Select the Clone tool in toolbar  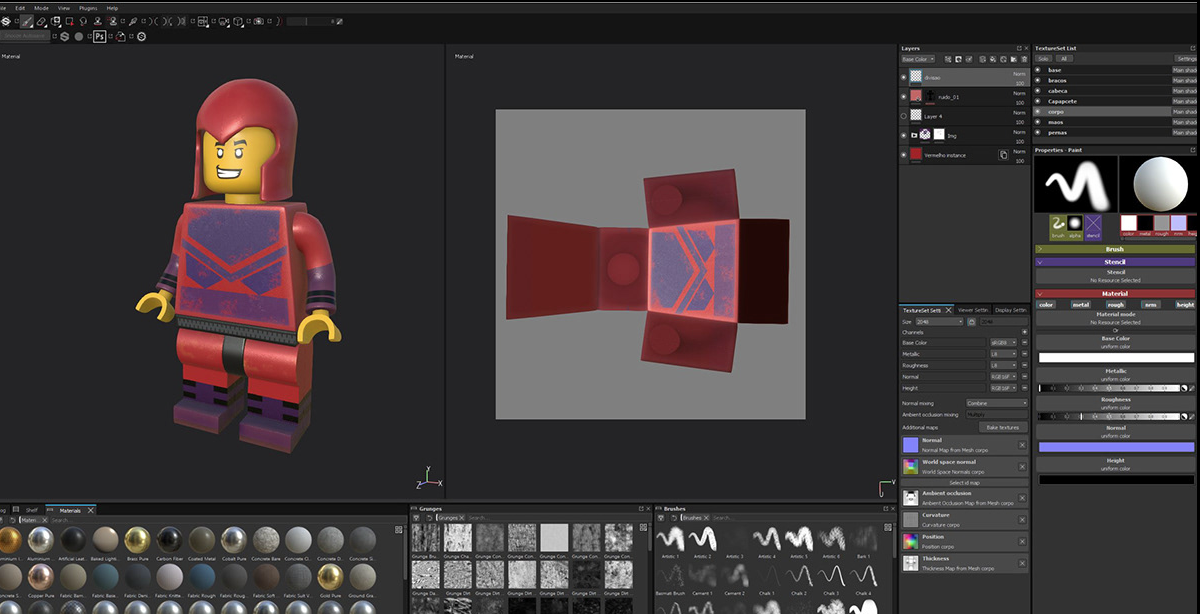[x=98, y=21]
